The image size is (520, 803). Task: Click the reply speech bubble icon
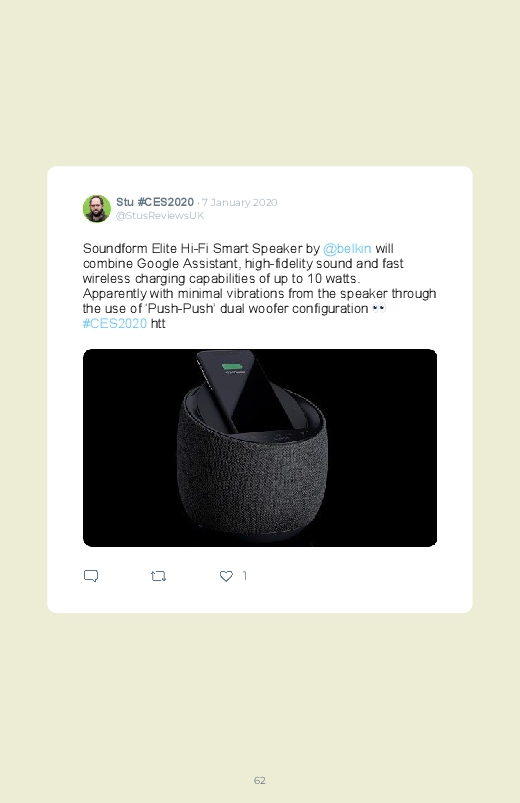[91, 576]
